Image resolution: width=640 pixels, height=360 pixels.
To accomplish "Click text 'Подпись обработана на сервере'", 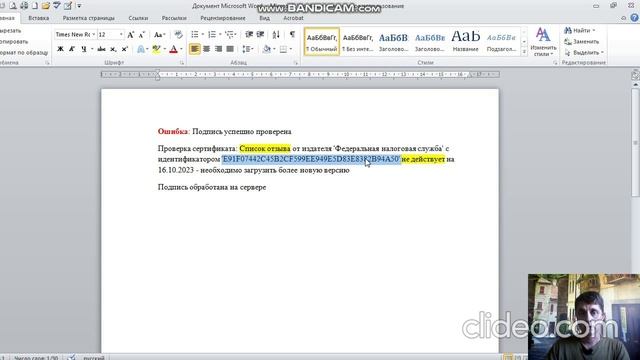I will point(212,187).
